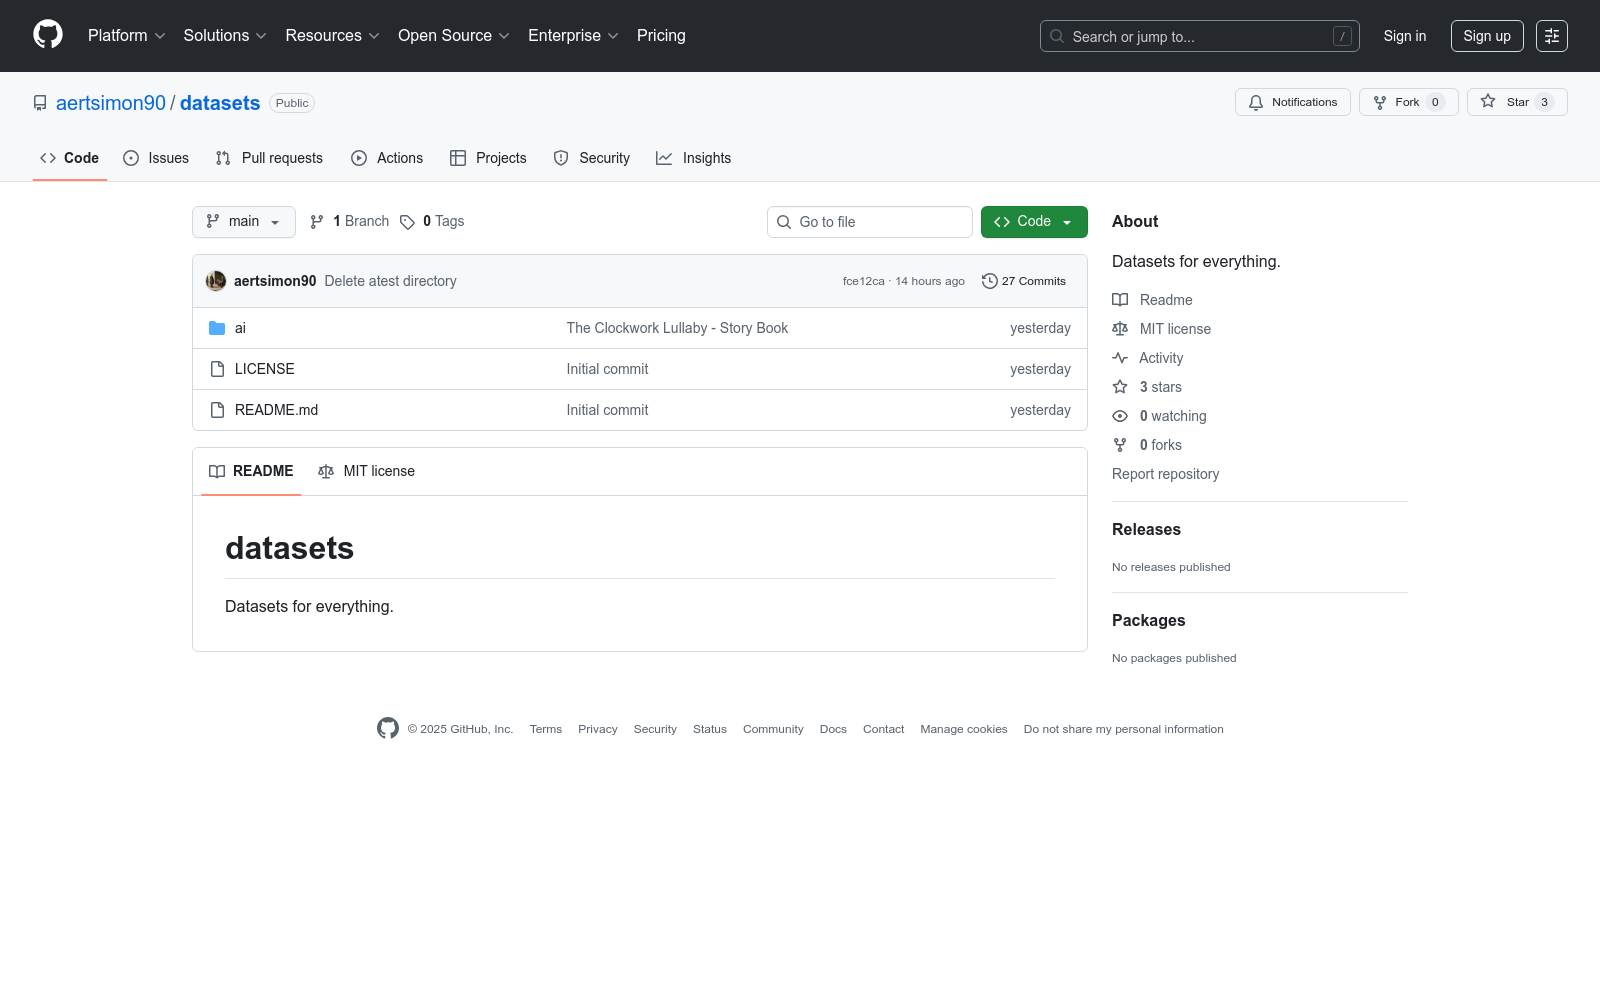Switch to the MIT license tab
This screenshot has height=1000, width=1600.
click(366, 471)
